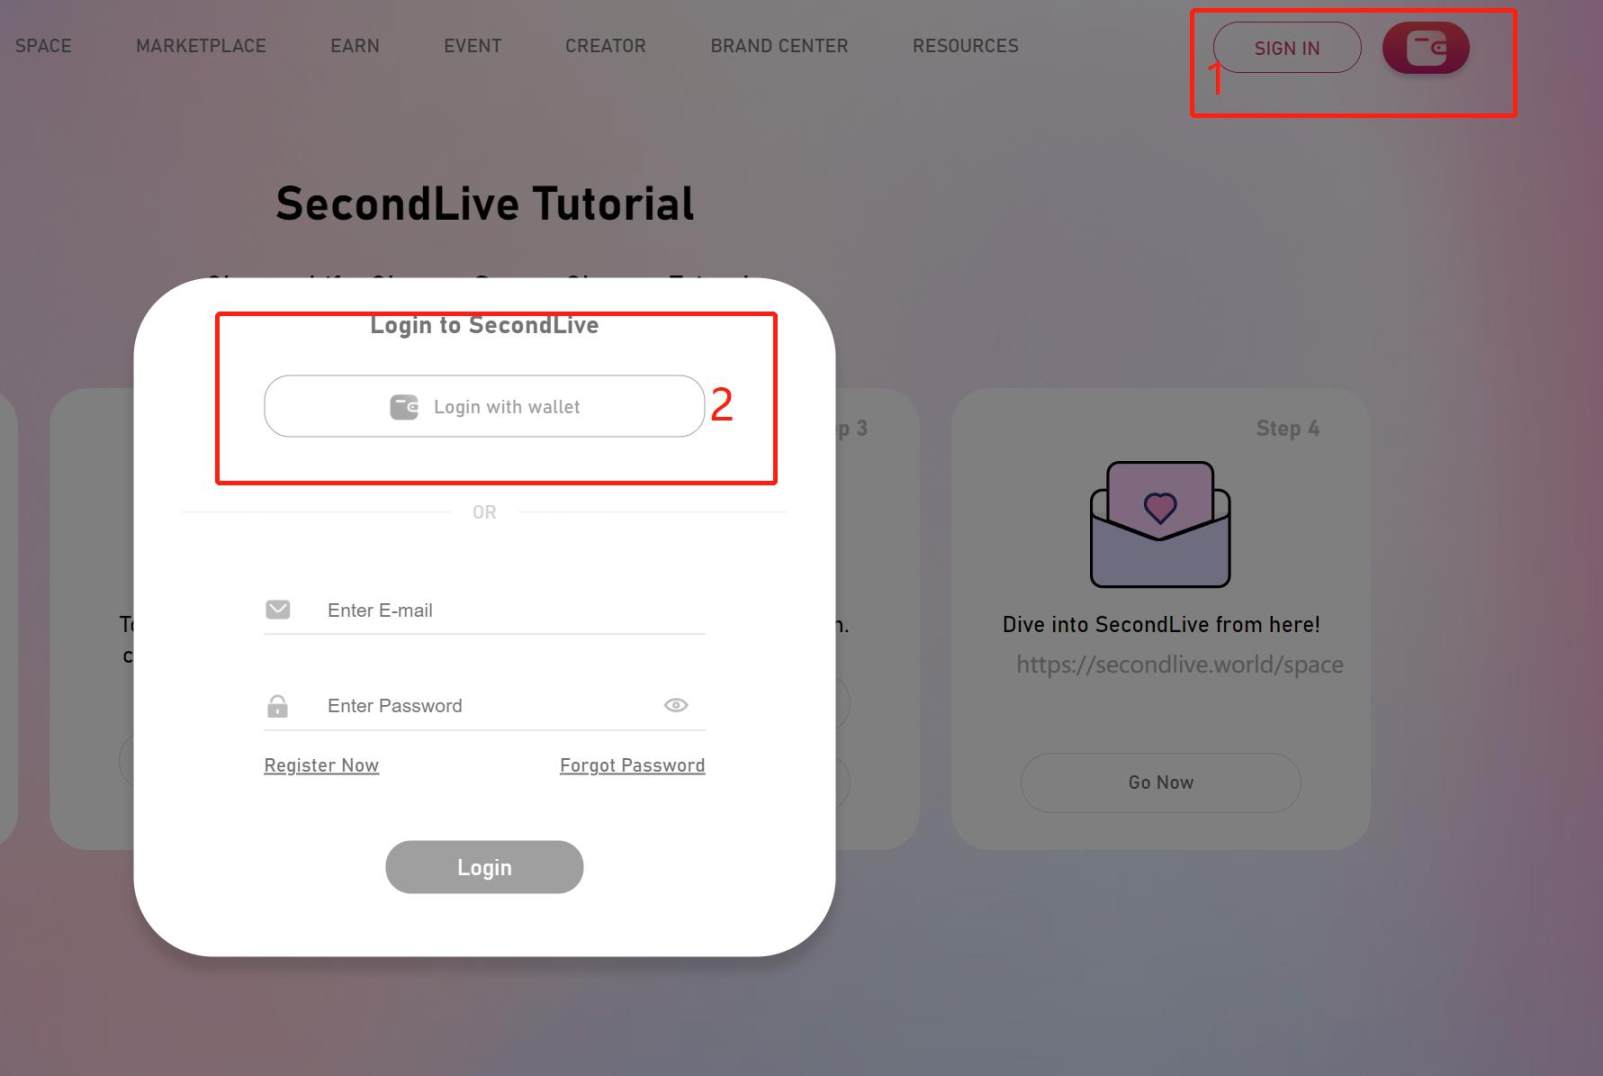Click the lock icon beside the Password field
The width and height of the screenshot is (1603, 1076).
pos(278,706)
